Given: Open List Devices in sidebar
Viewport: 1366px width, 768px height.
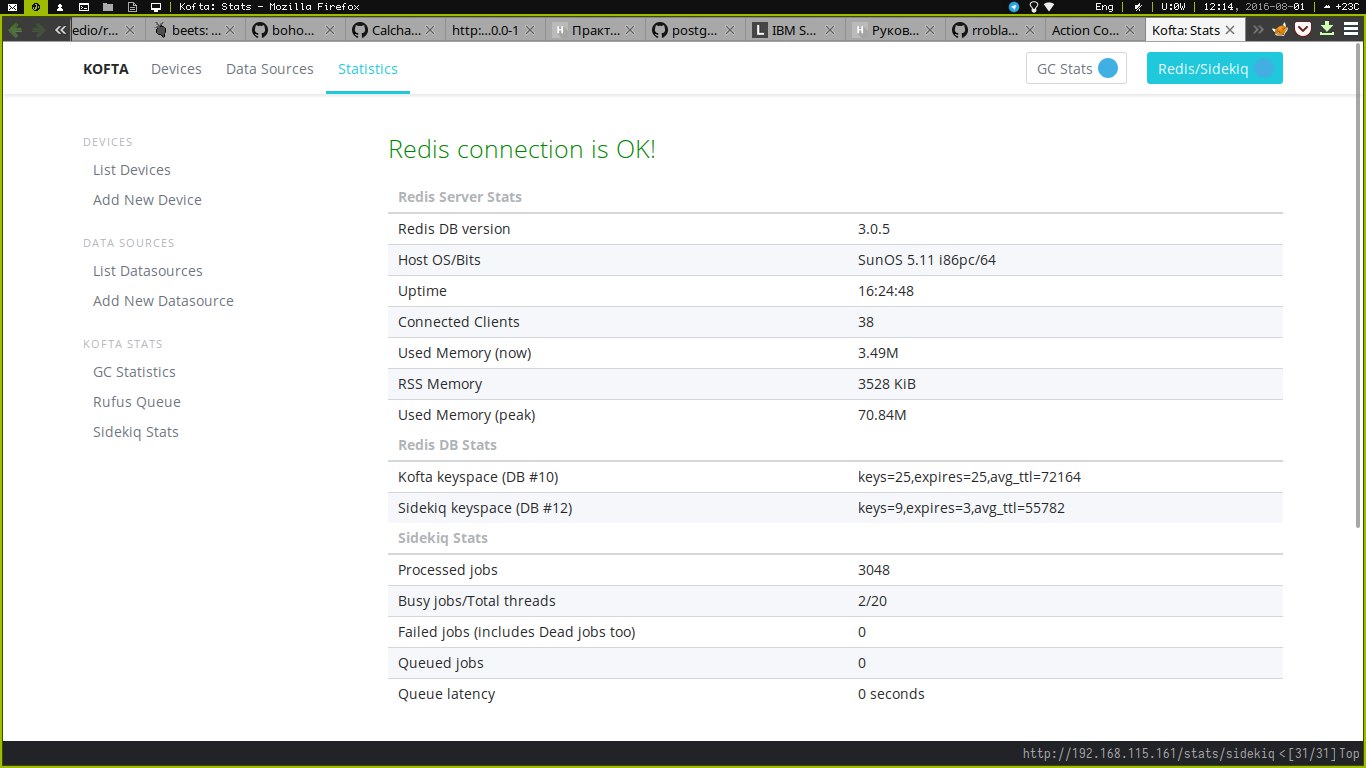Looking at the screenshot, I should pos(132,170).
